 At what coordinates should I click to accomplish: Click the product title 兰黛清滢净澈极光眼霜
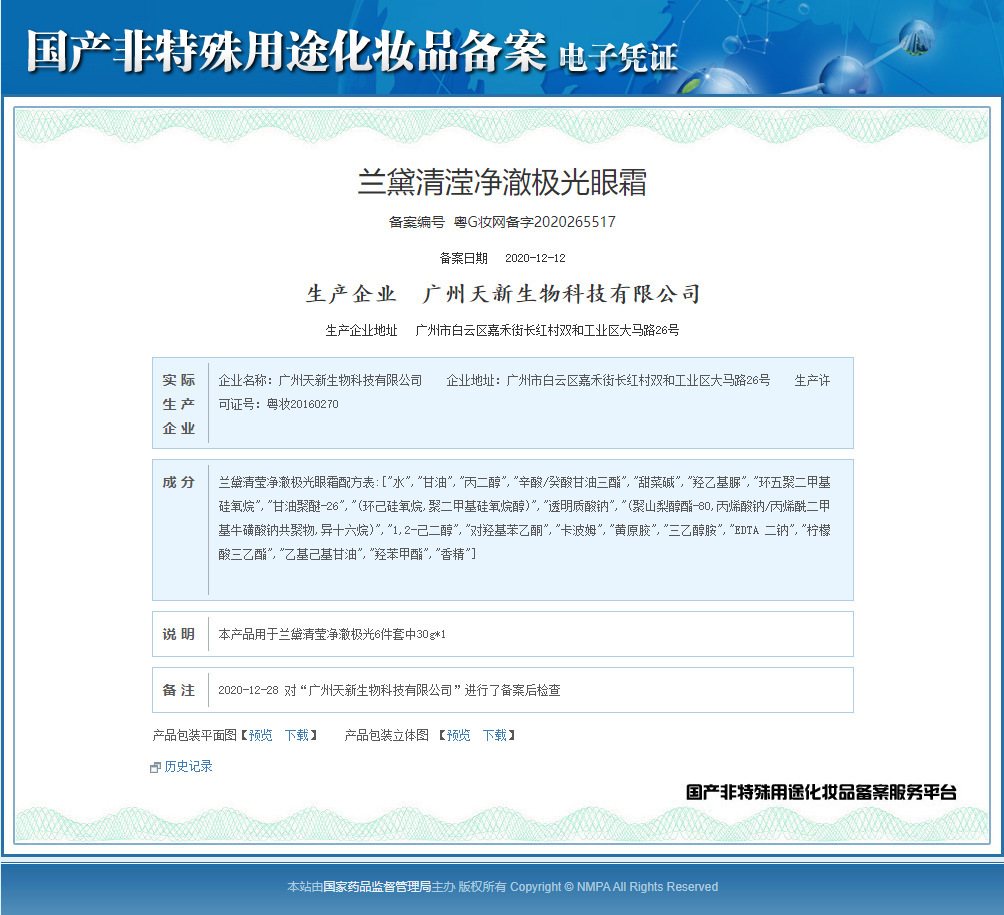point(502,182)
